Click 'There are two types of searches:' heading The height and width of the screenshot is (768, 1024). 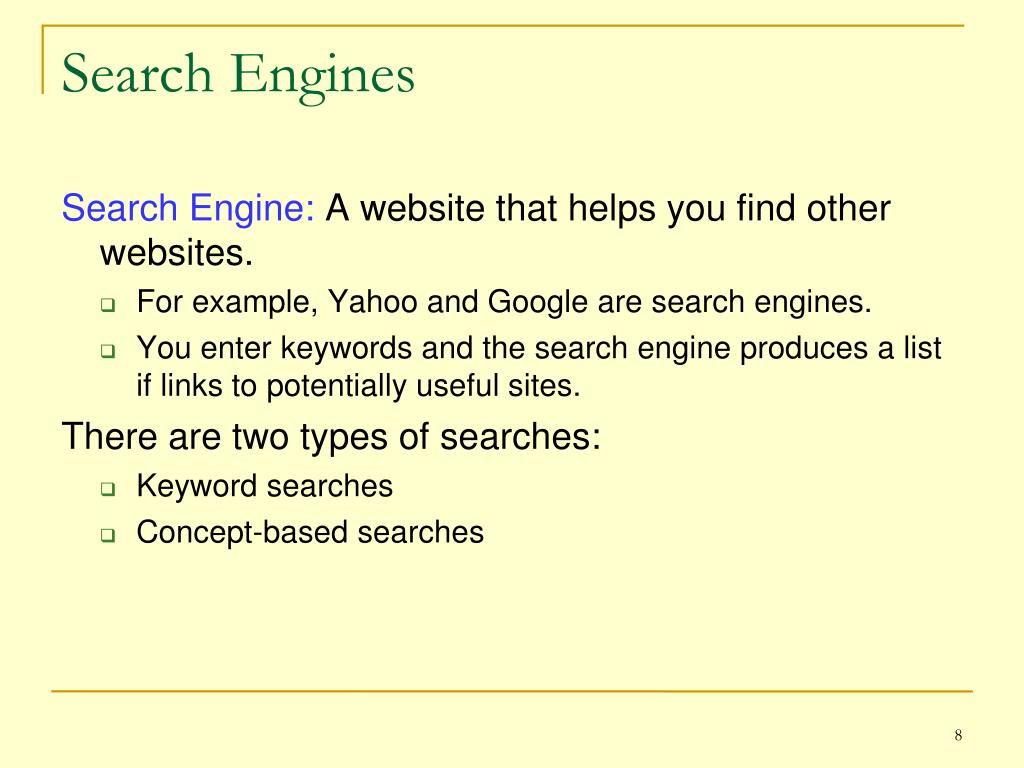(331, 437)
